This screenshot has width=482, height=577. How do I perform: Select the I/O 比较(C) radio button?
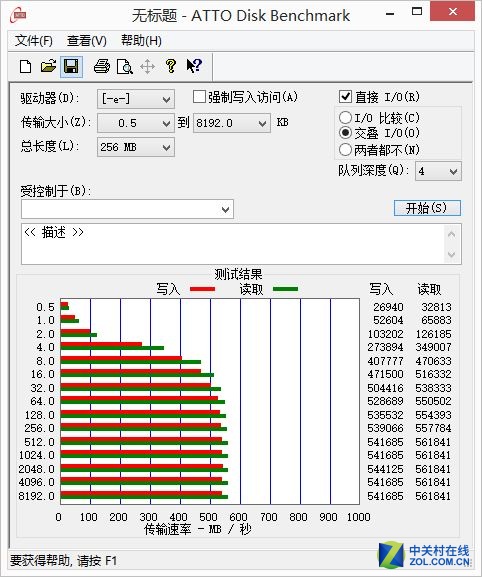[345, 118]
